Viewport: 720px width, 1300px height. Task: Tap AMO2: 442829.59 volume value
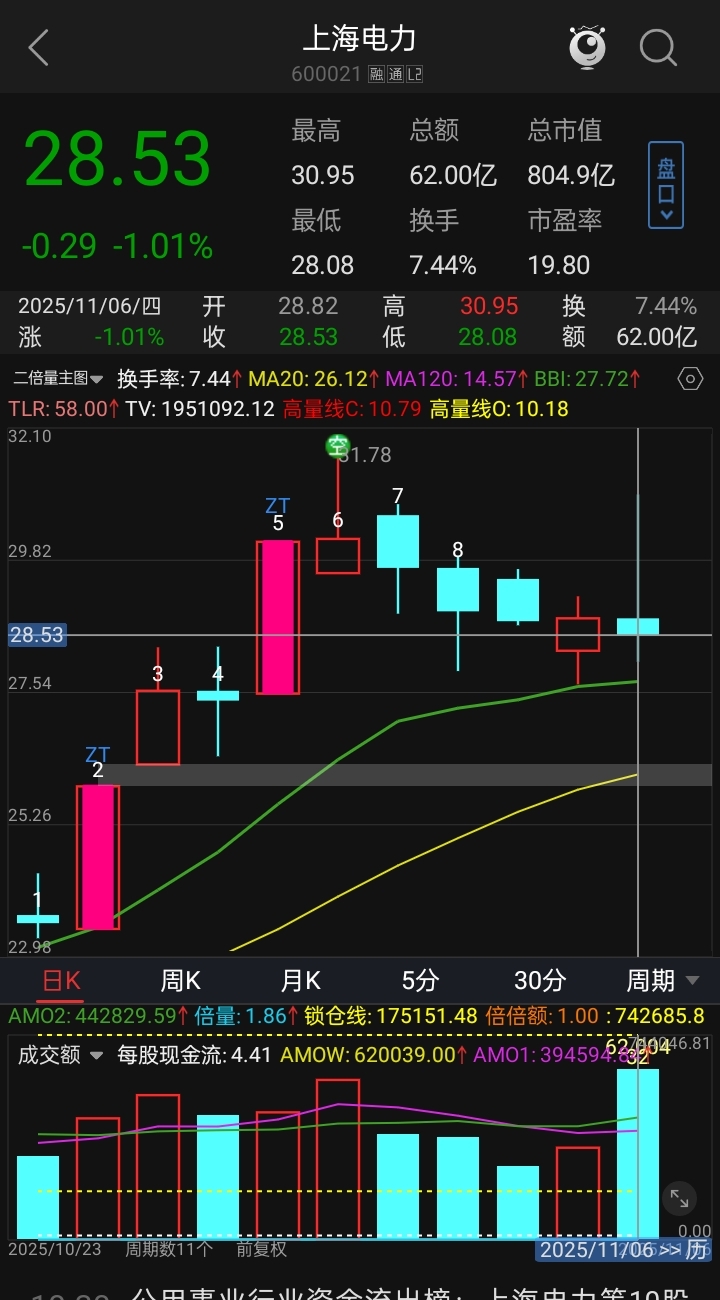99,1016
